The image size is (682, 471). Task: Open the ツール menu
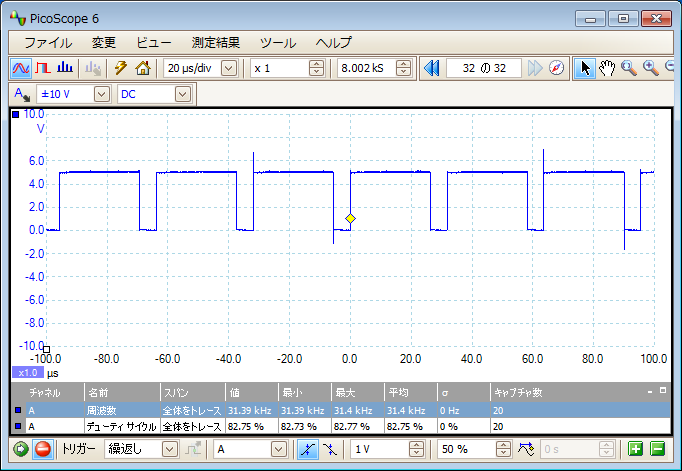(278, 43)
